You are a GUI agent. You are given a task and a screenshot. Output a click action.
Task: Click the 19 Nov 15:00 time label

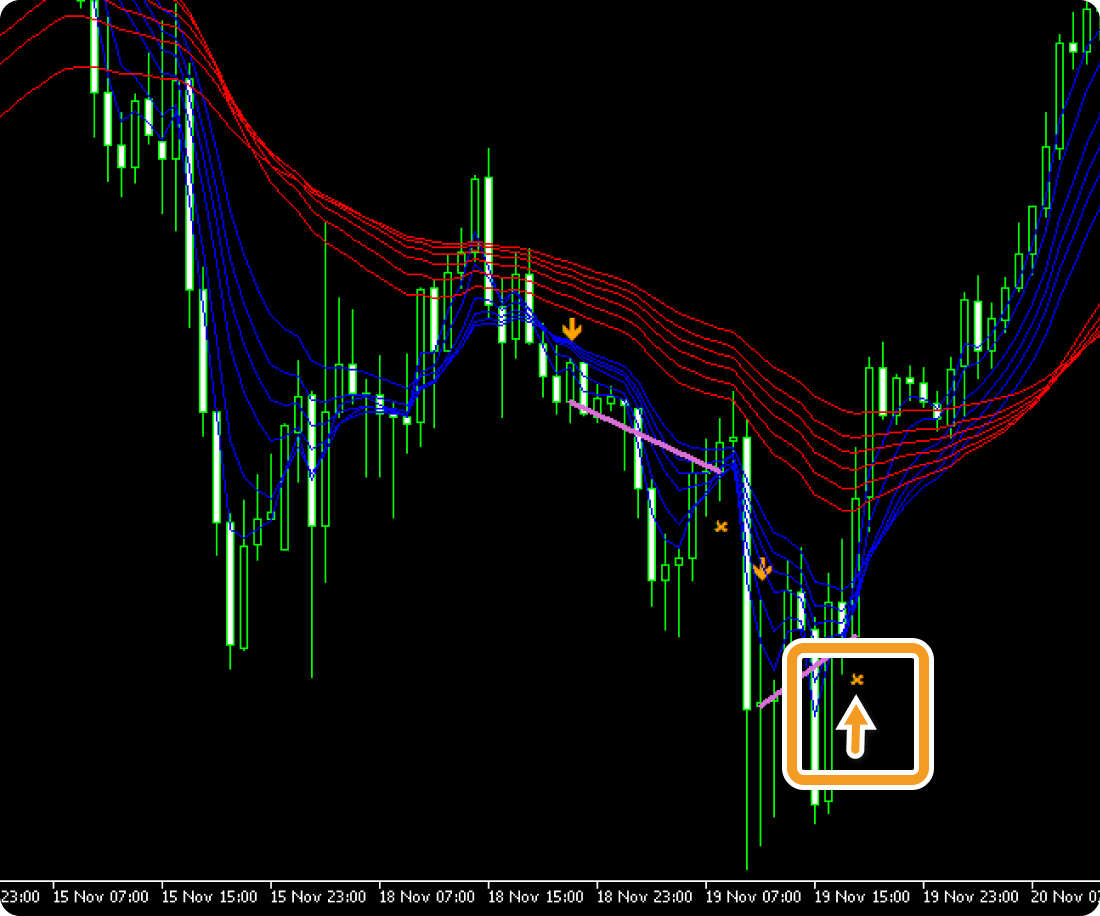[864, 896]
